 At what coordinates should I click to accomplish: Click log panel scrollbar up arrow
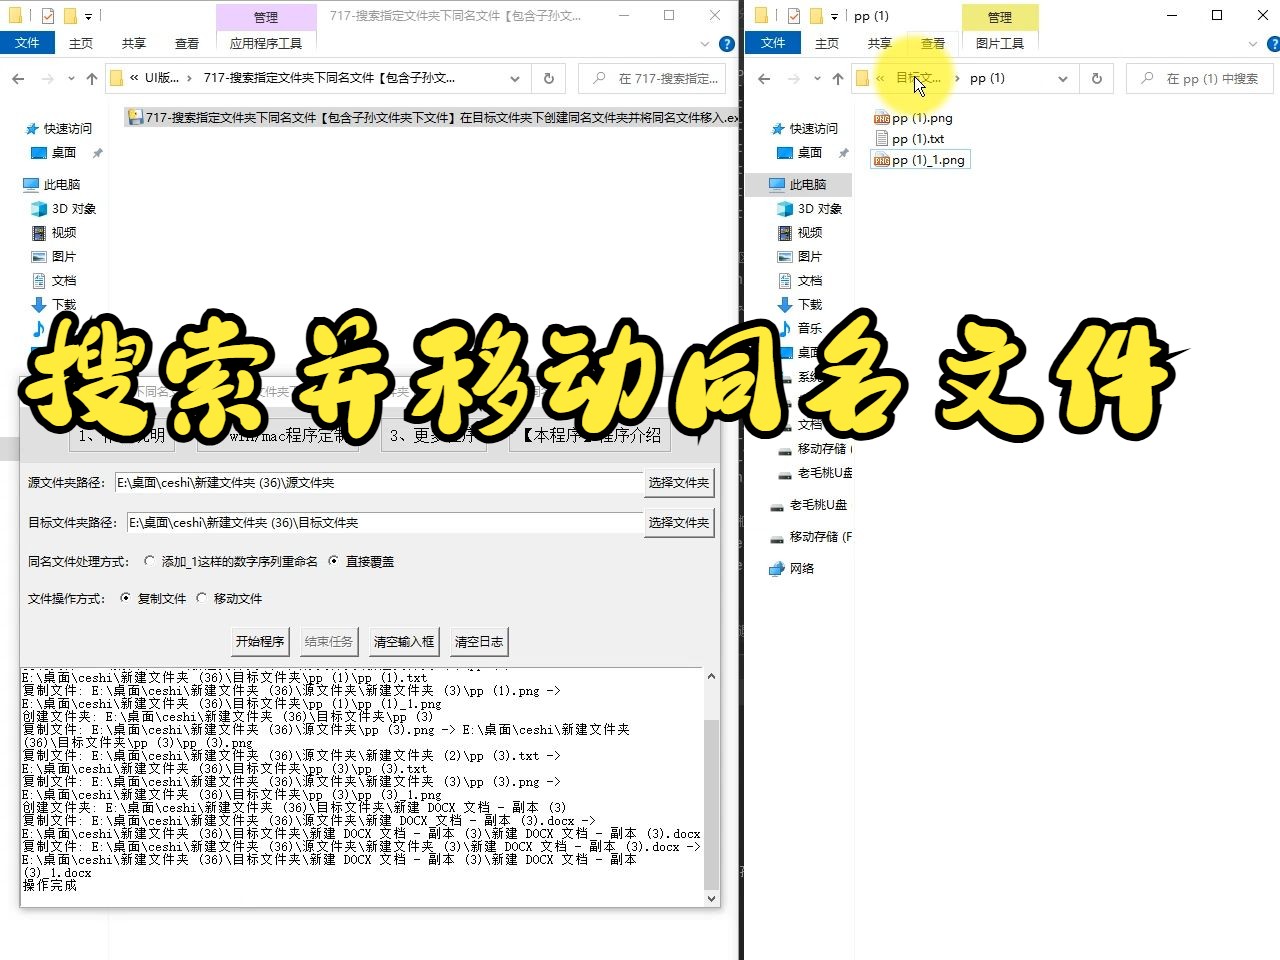pyautogui.click(x=711, y=676)
